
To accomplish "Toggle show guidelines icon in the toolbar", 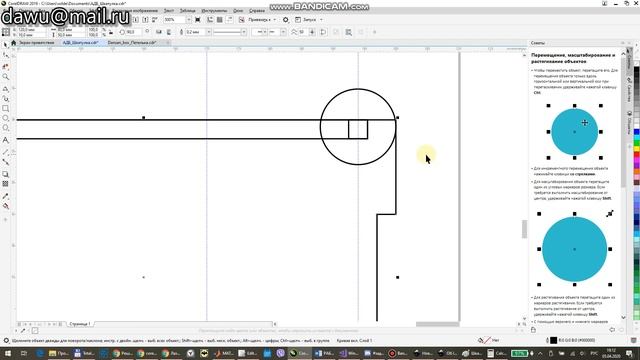I will click(229, 20).
